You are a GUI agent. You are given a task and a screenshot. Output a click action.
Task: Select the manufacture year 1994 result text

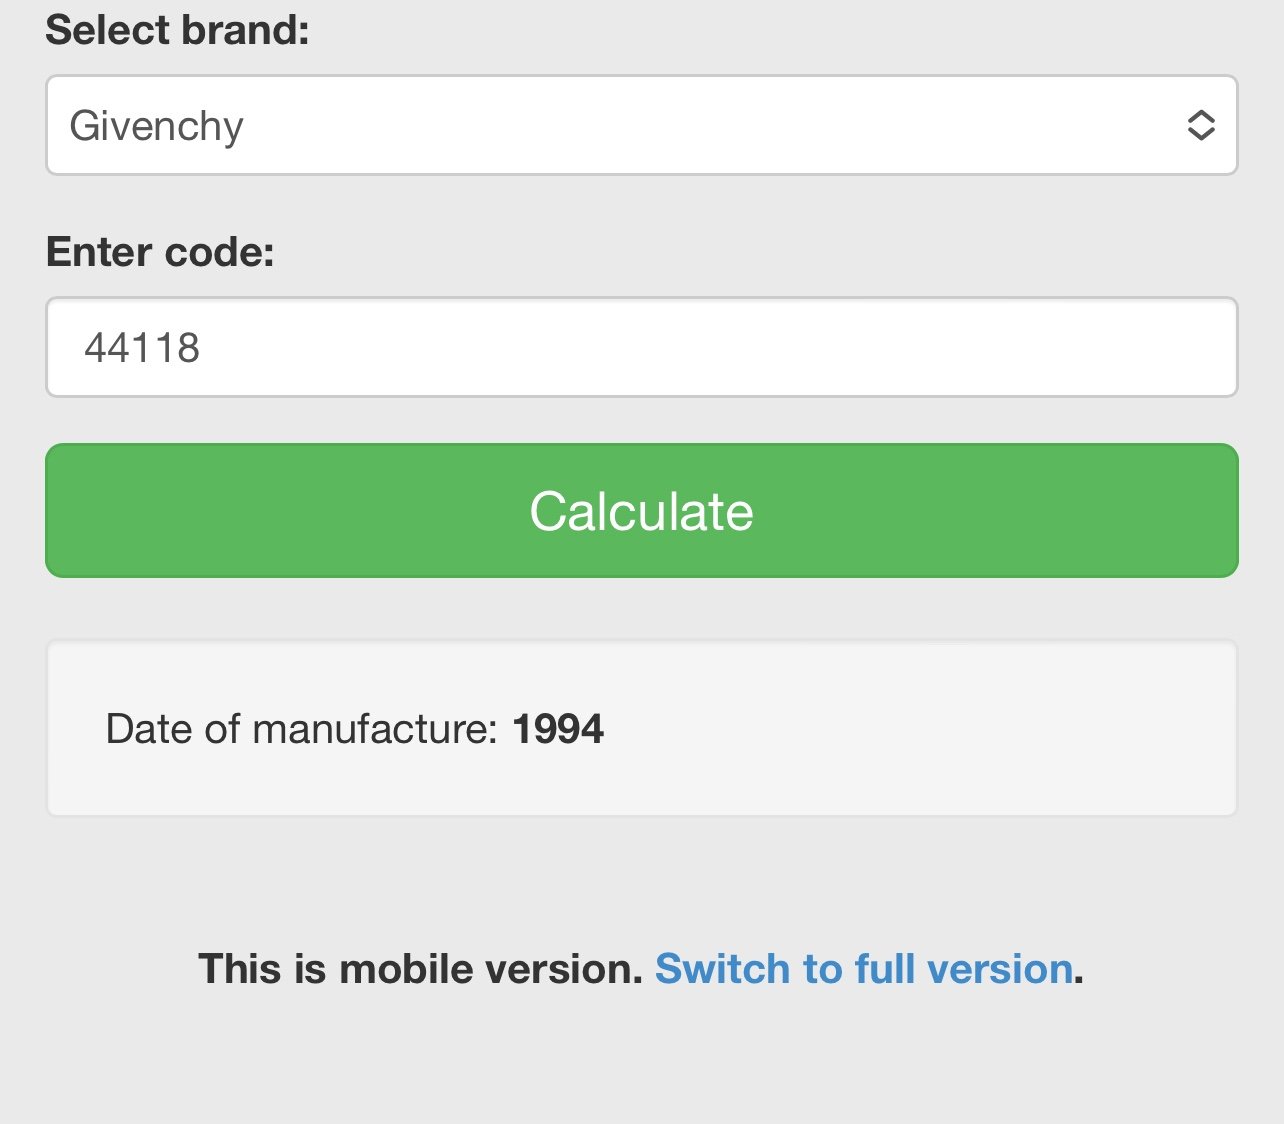coord(558,729)
